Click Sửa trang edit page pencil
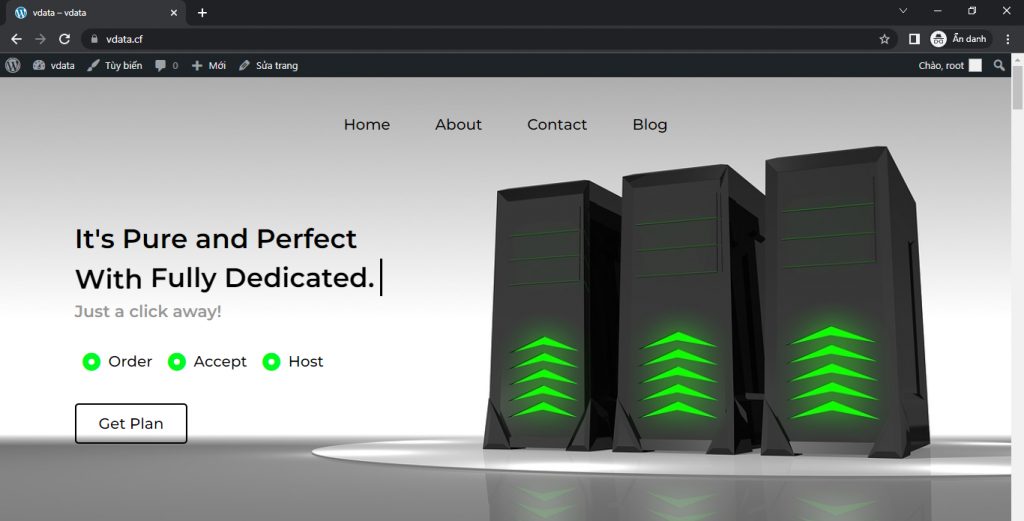This screenshot has height=521, width=1024. click(x=268, y=65)
